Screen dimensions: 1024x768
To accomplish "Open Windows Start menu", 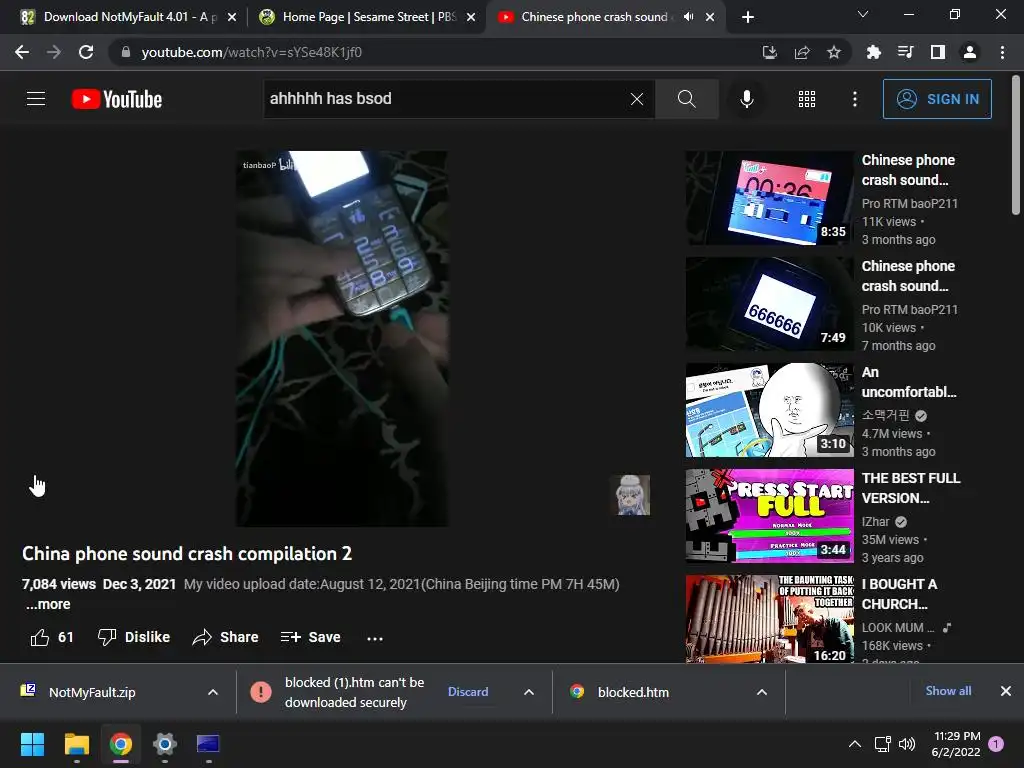I will (32, 744).
